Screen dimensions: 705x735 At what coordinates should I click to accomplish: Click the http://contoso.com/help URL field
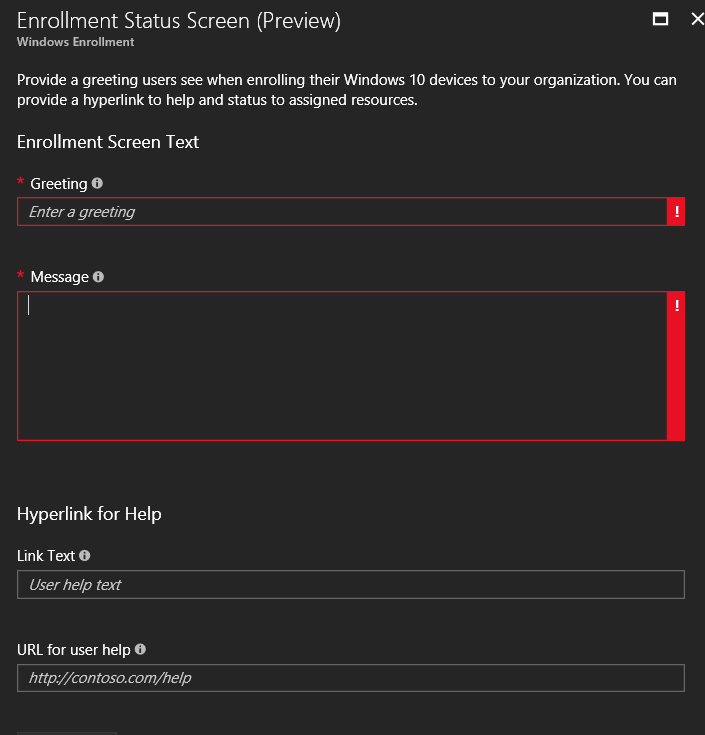pyautogui.click(x=350, y=678)
